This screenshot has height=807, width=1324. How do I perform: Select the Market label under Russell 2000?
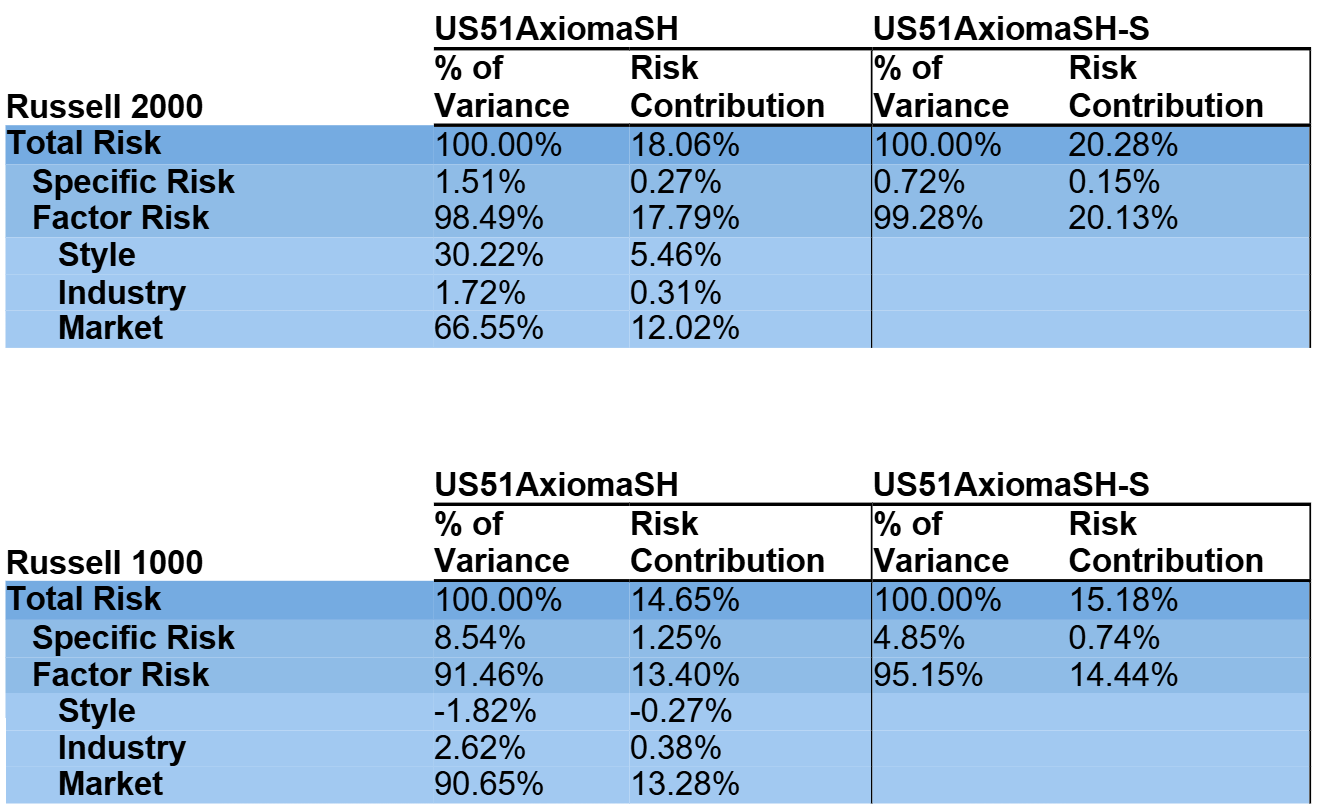click(x=110, y=327)
